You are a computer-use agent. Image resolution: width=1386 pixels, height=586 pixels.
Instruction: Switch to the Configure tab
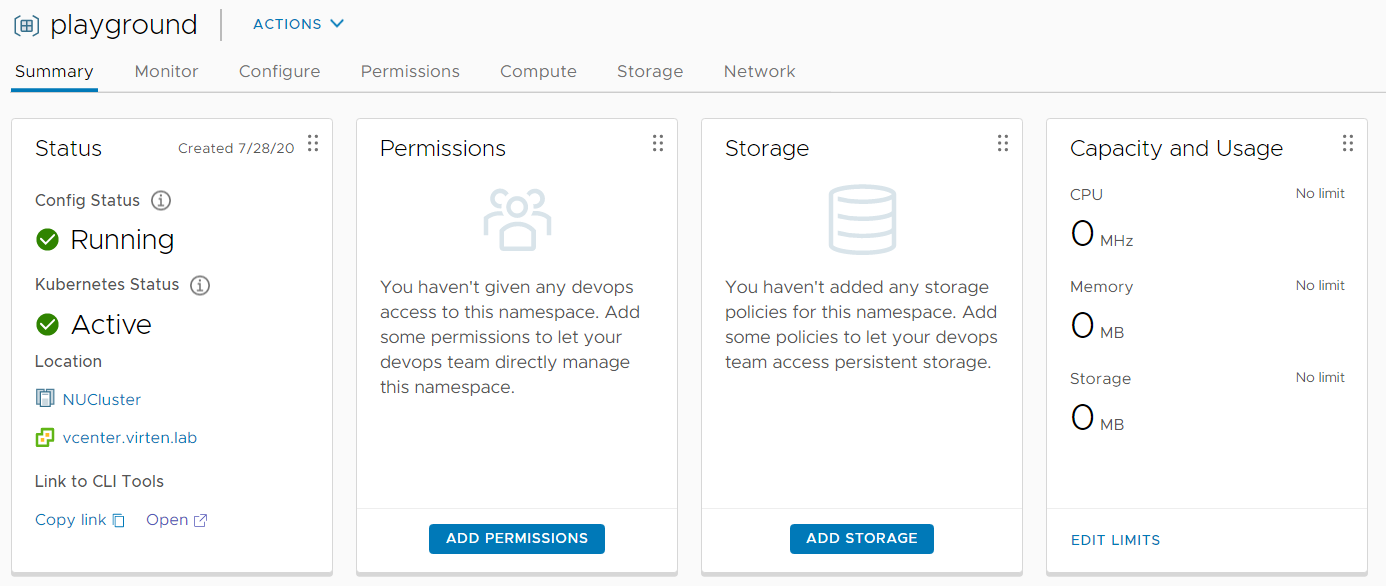[x=280, y=71]
